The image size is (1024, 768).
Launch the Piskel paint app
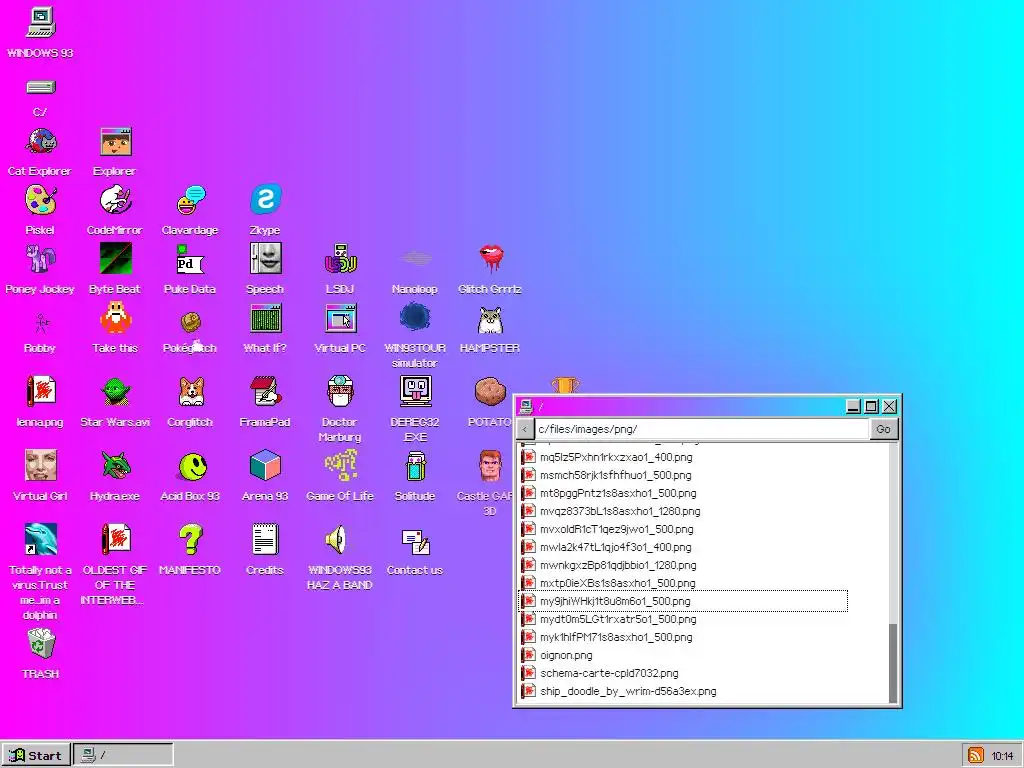pos(40,200)
